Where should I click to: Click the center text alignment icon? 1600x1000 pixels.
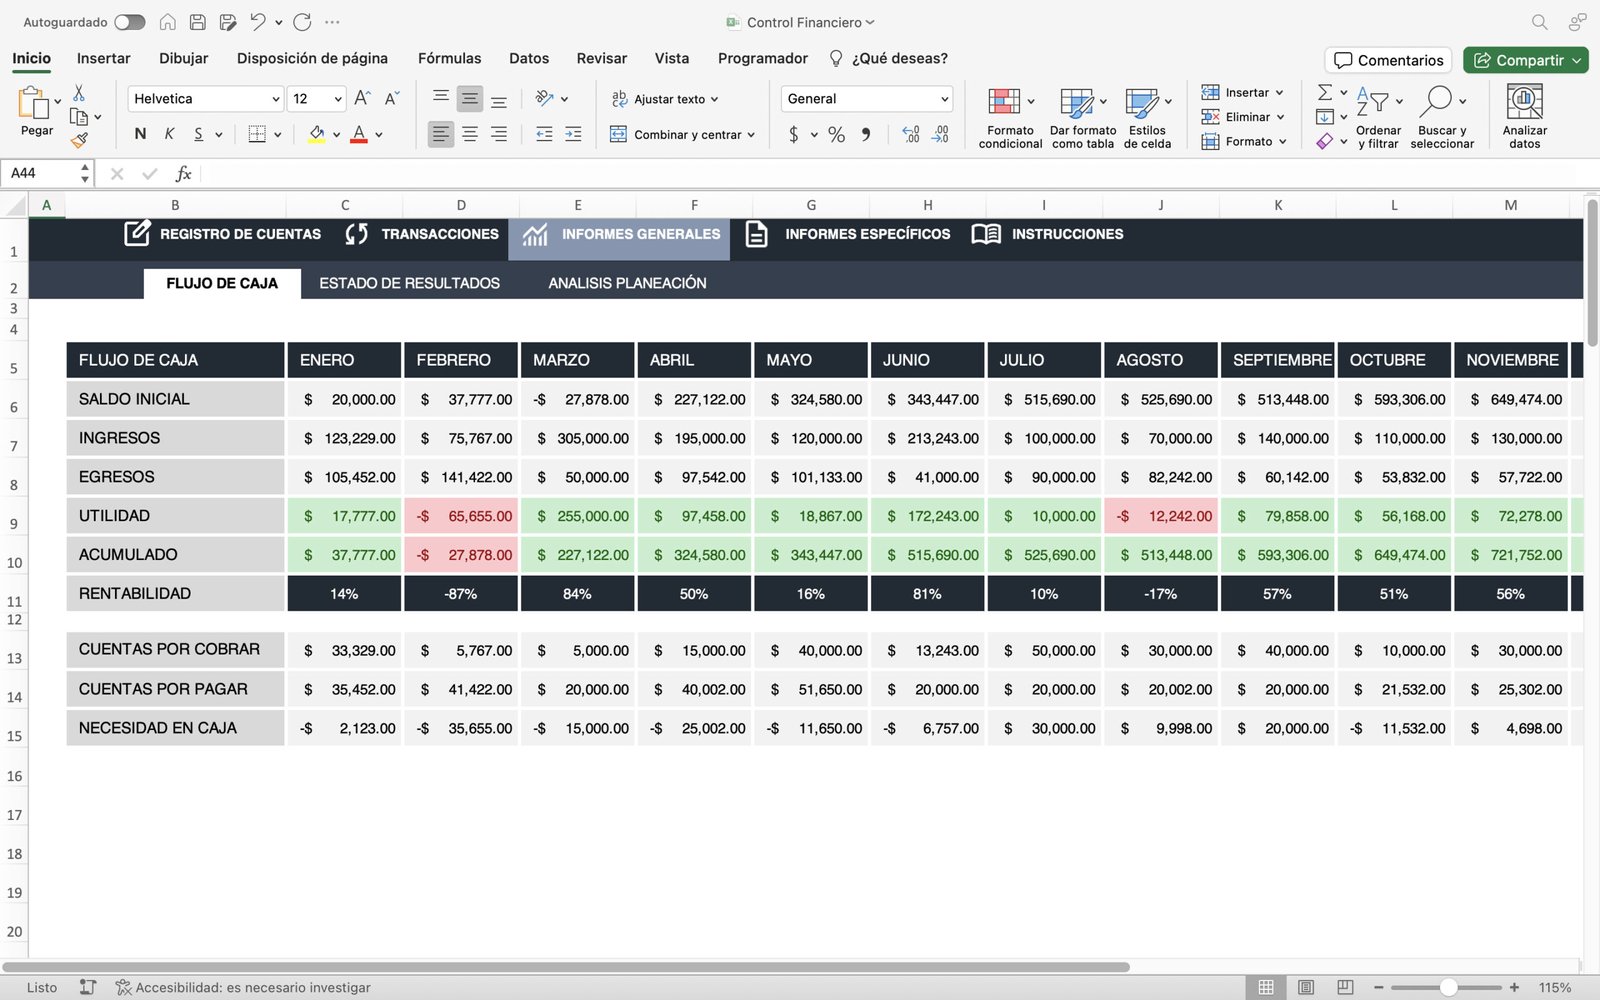(469, 134)
